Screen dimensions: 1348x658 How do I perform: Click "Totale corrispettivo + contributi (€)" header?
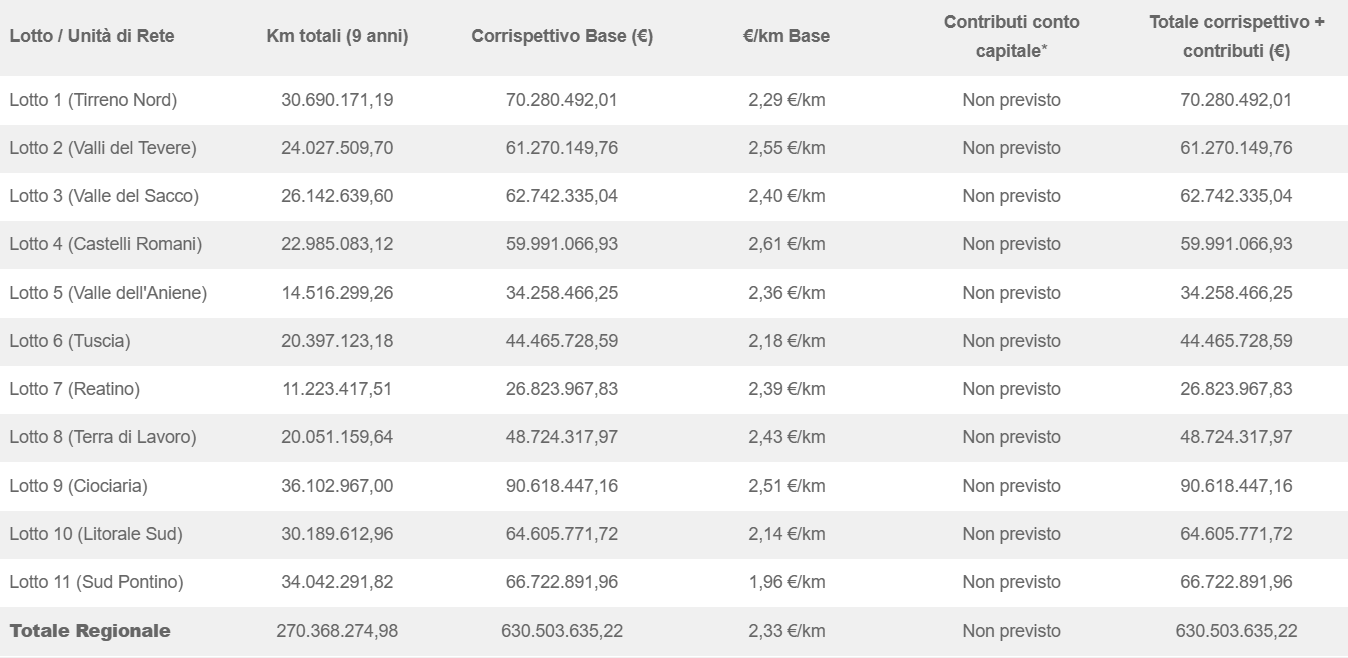click(x=1236, y=36)
